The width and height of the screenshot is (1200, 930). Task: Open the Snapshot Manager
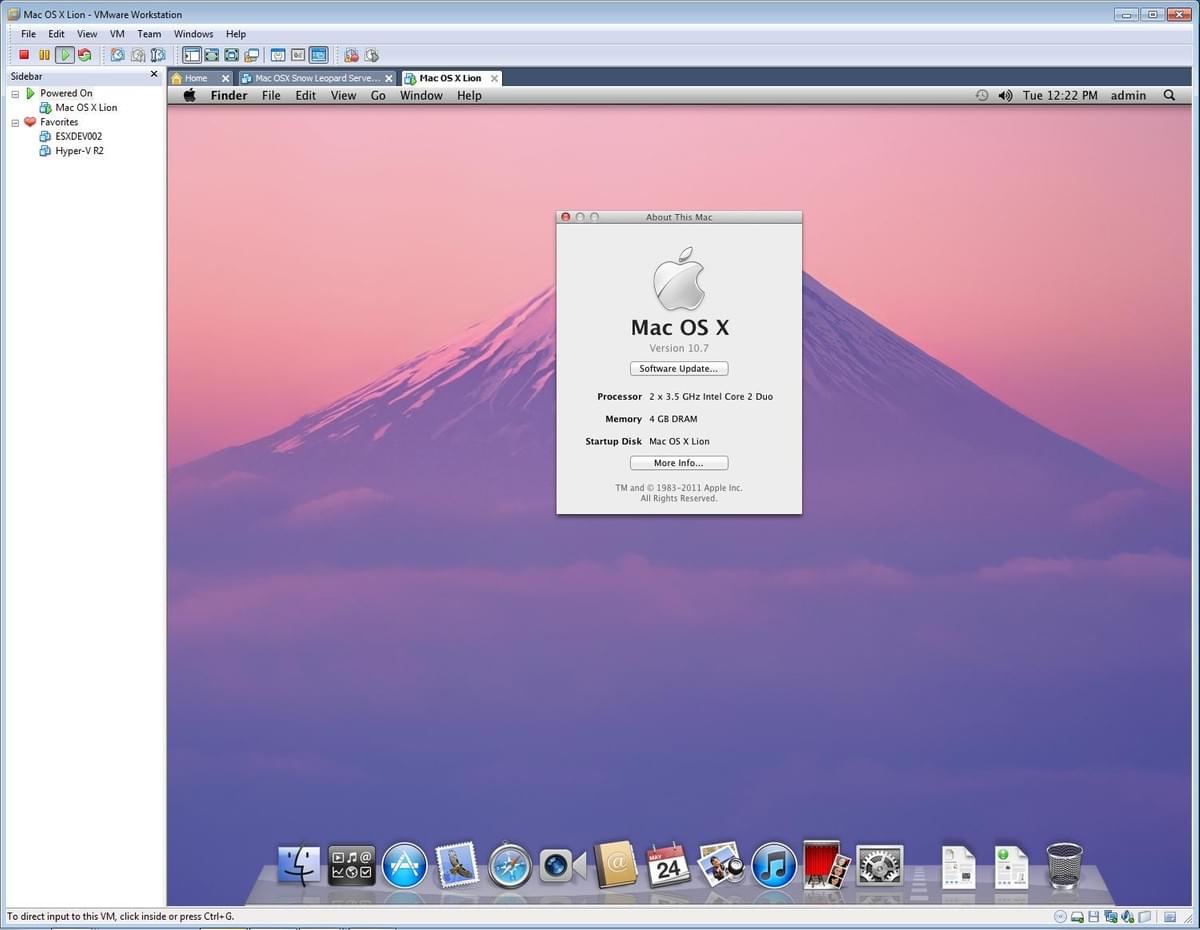[x=158, y=55]
